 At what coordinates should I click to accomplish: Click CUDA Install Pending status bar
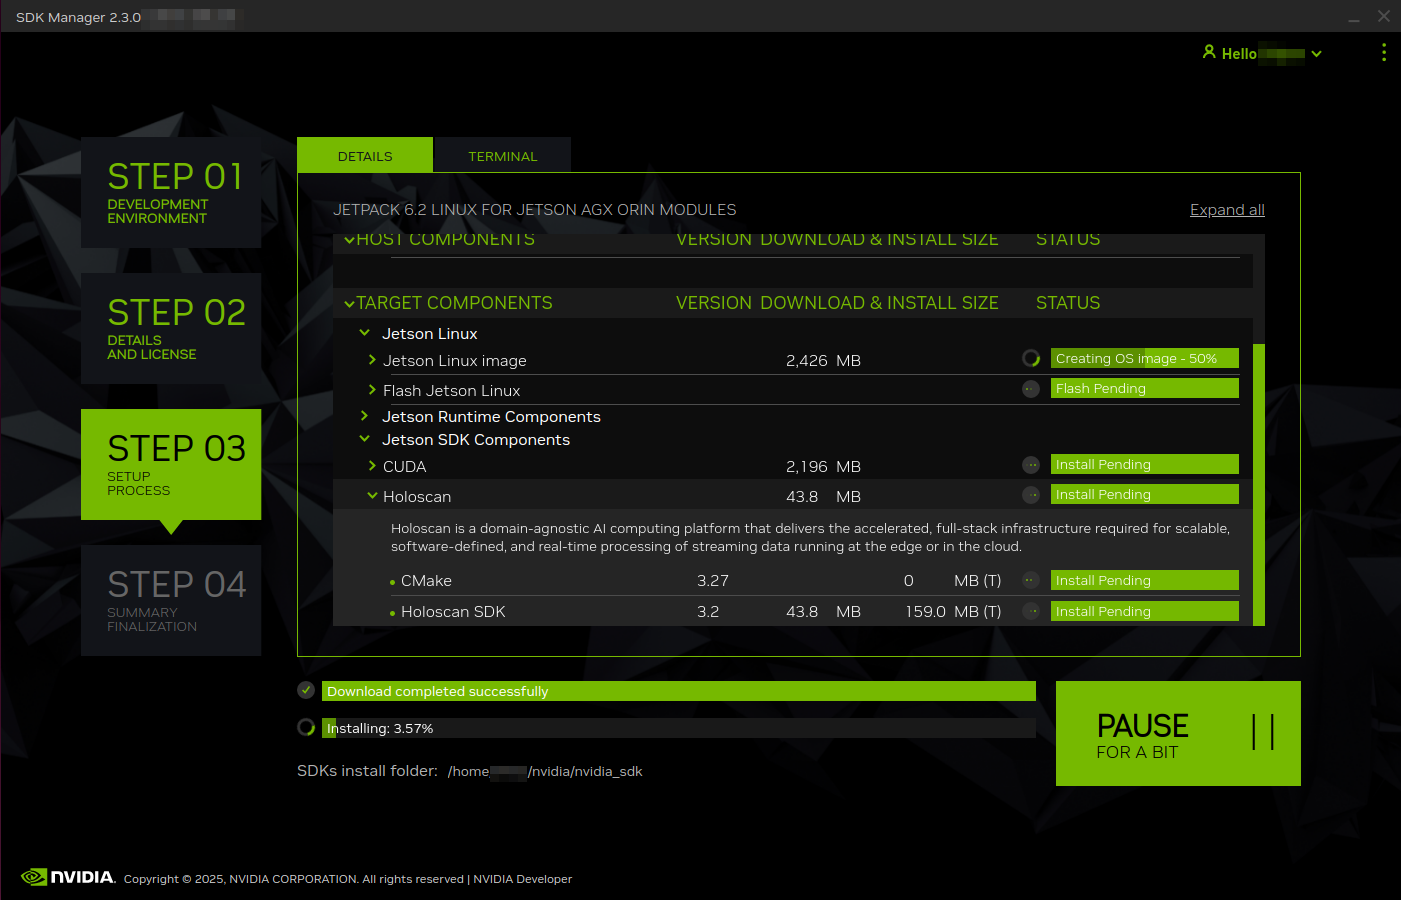1145,464
